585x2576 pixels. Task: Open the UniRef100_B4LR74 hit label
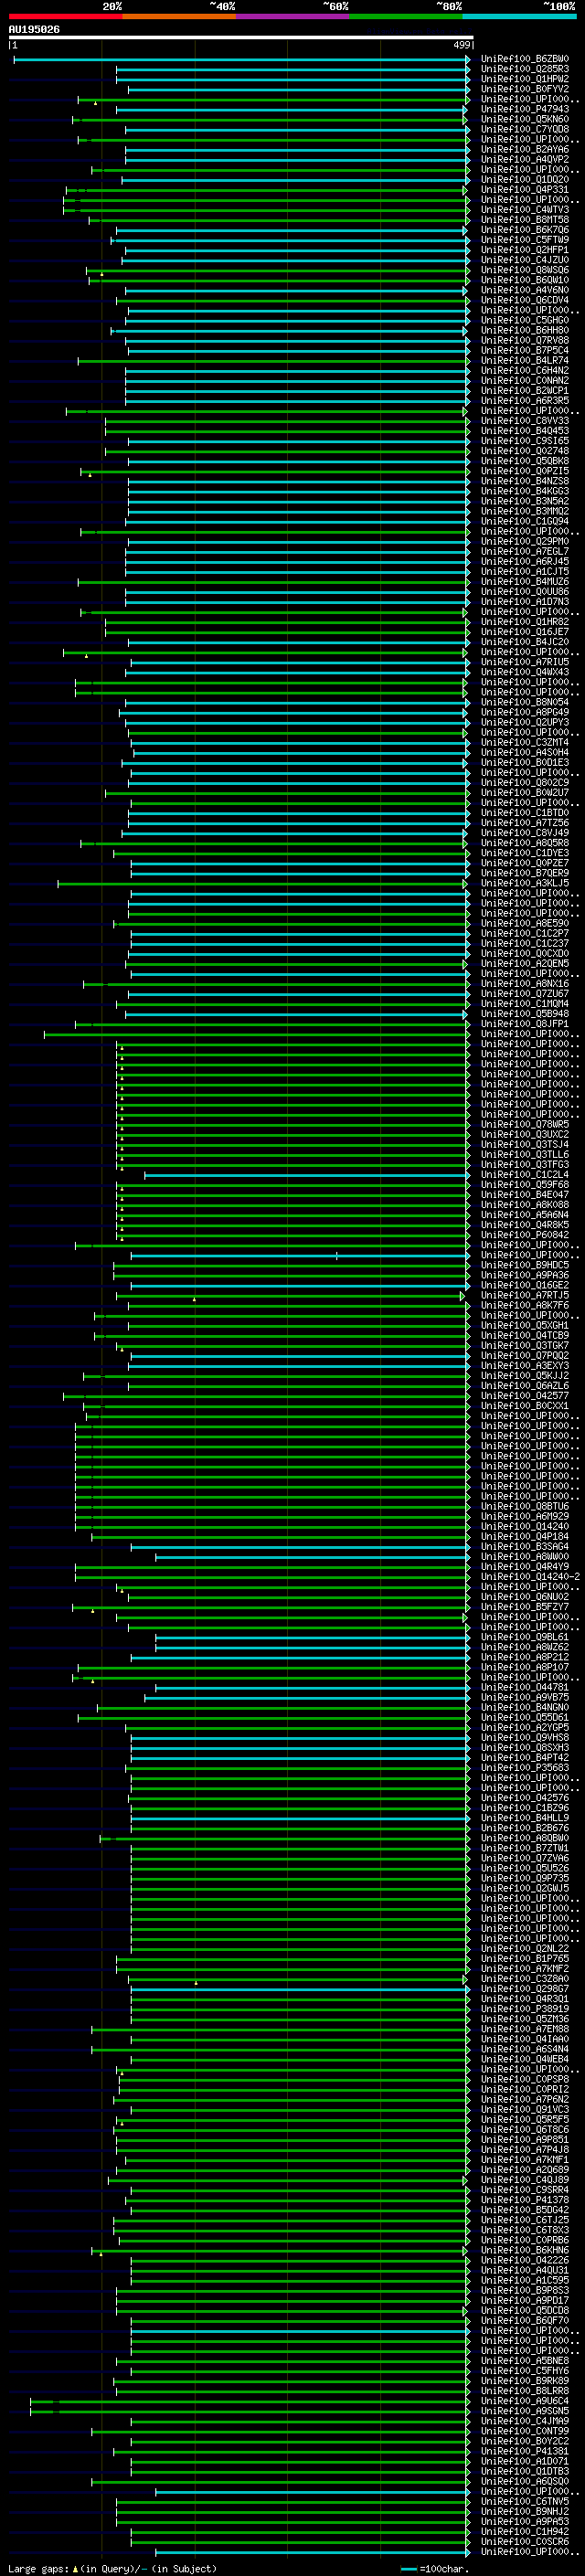pyautogui.click(x=525, y=361)
